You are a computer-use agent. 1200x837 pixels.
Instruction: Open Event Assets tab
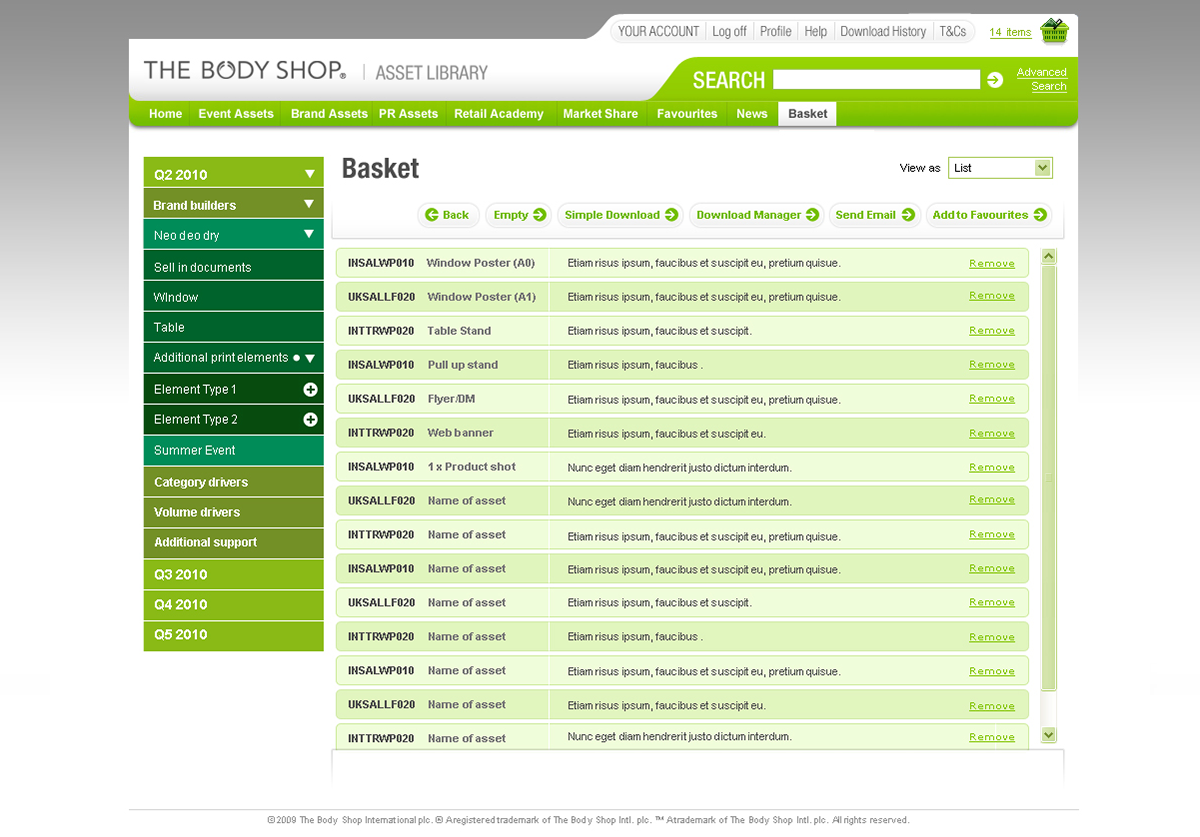click(236, 114)
